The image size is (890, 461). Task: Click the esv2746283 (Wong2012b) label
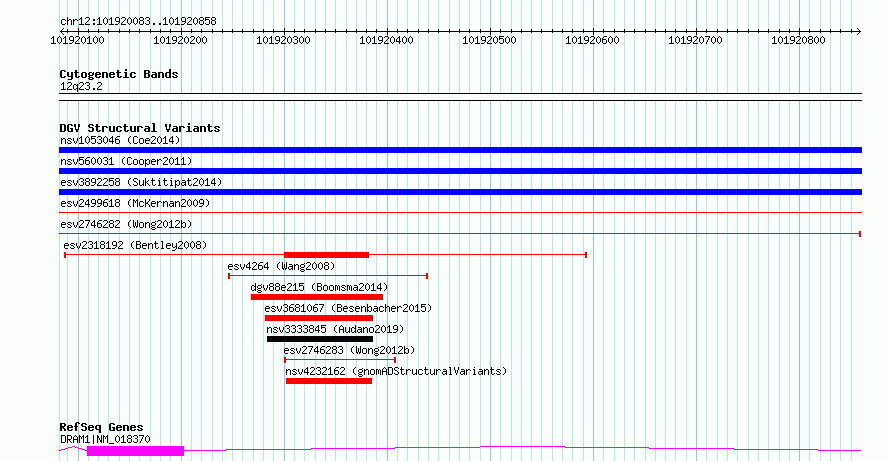(x=349, y=350)
